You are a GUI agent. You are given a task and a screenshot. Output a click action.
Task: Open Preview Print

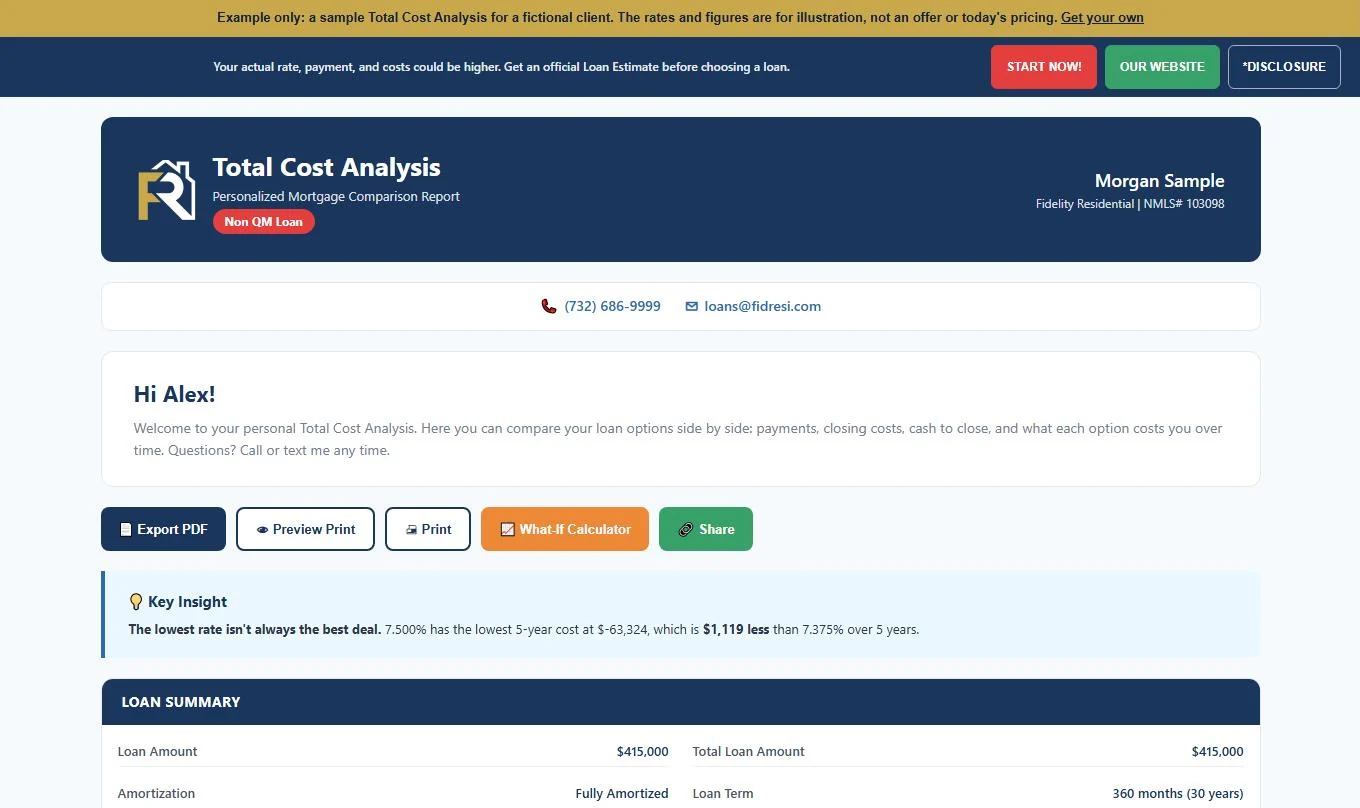point(305,529)
